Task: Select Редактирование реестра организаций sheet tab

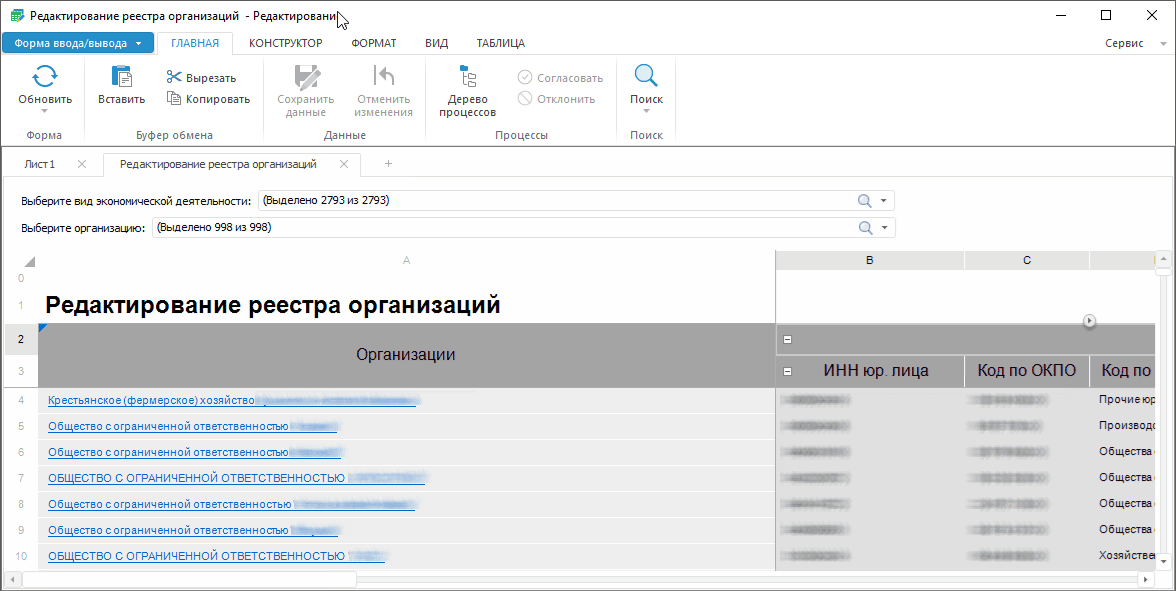Action: click(x=218, y=164)
